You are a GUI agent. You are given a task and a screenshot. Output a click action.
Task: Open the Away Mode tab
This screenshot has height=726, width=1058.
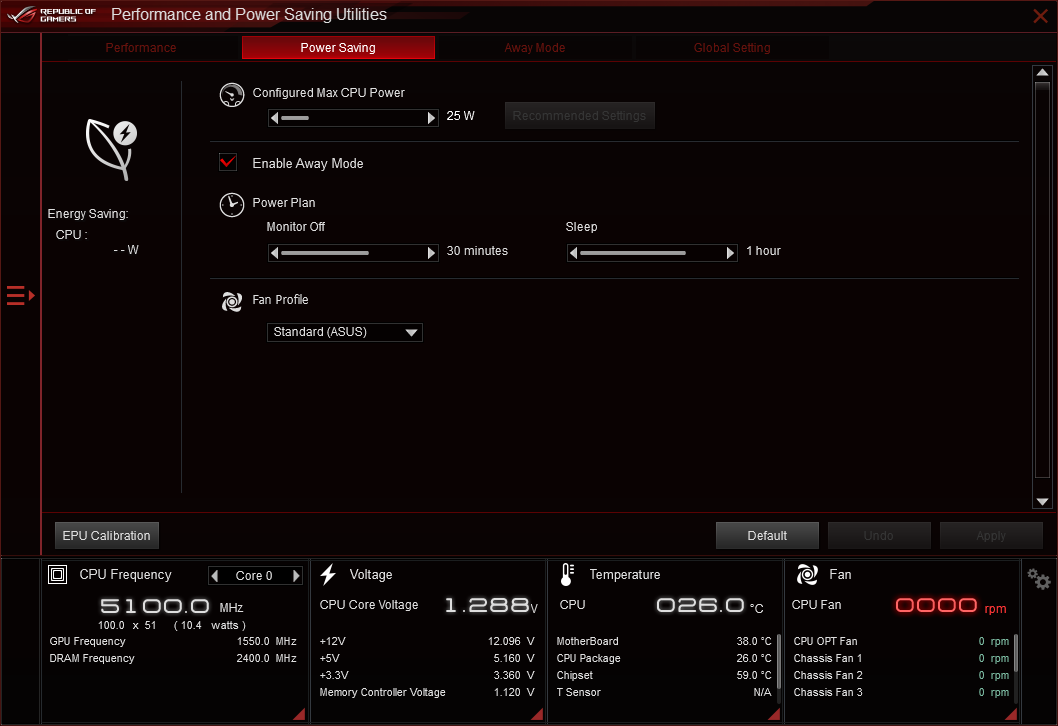click(534, 48)
